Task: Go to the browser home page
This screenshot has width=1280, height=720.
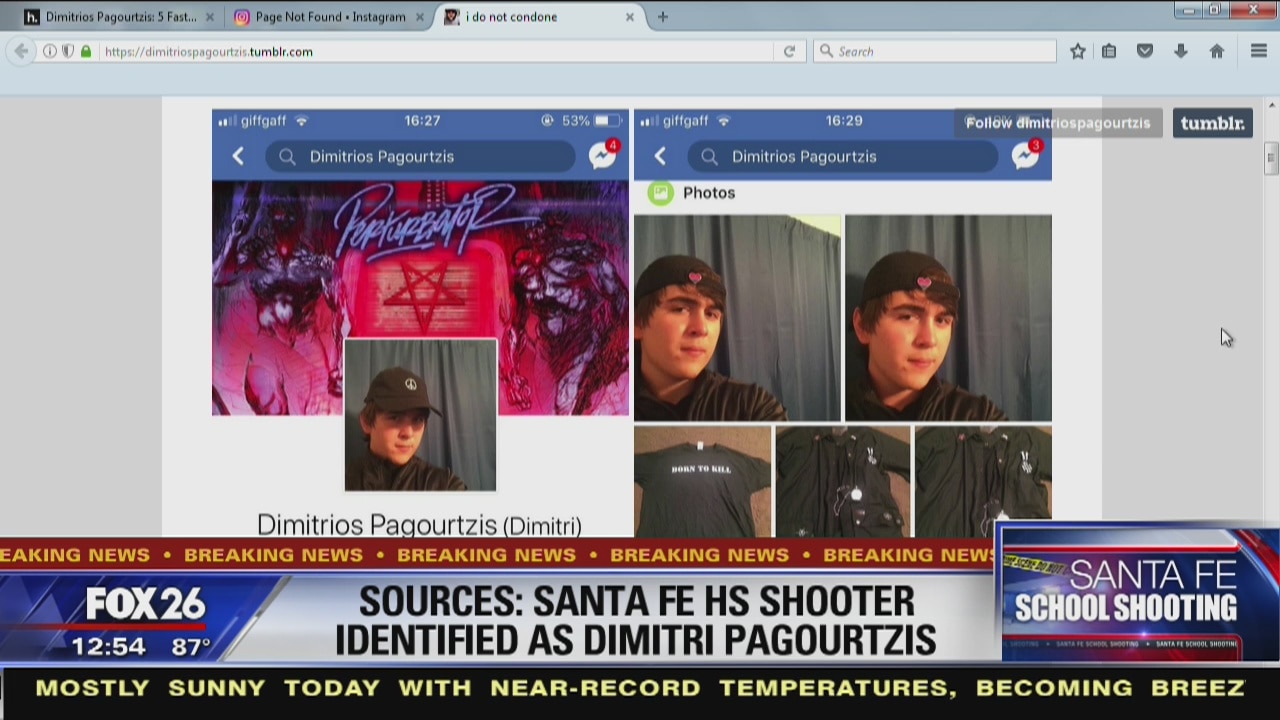Action: 1216,51
